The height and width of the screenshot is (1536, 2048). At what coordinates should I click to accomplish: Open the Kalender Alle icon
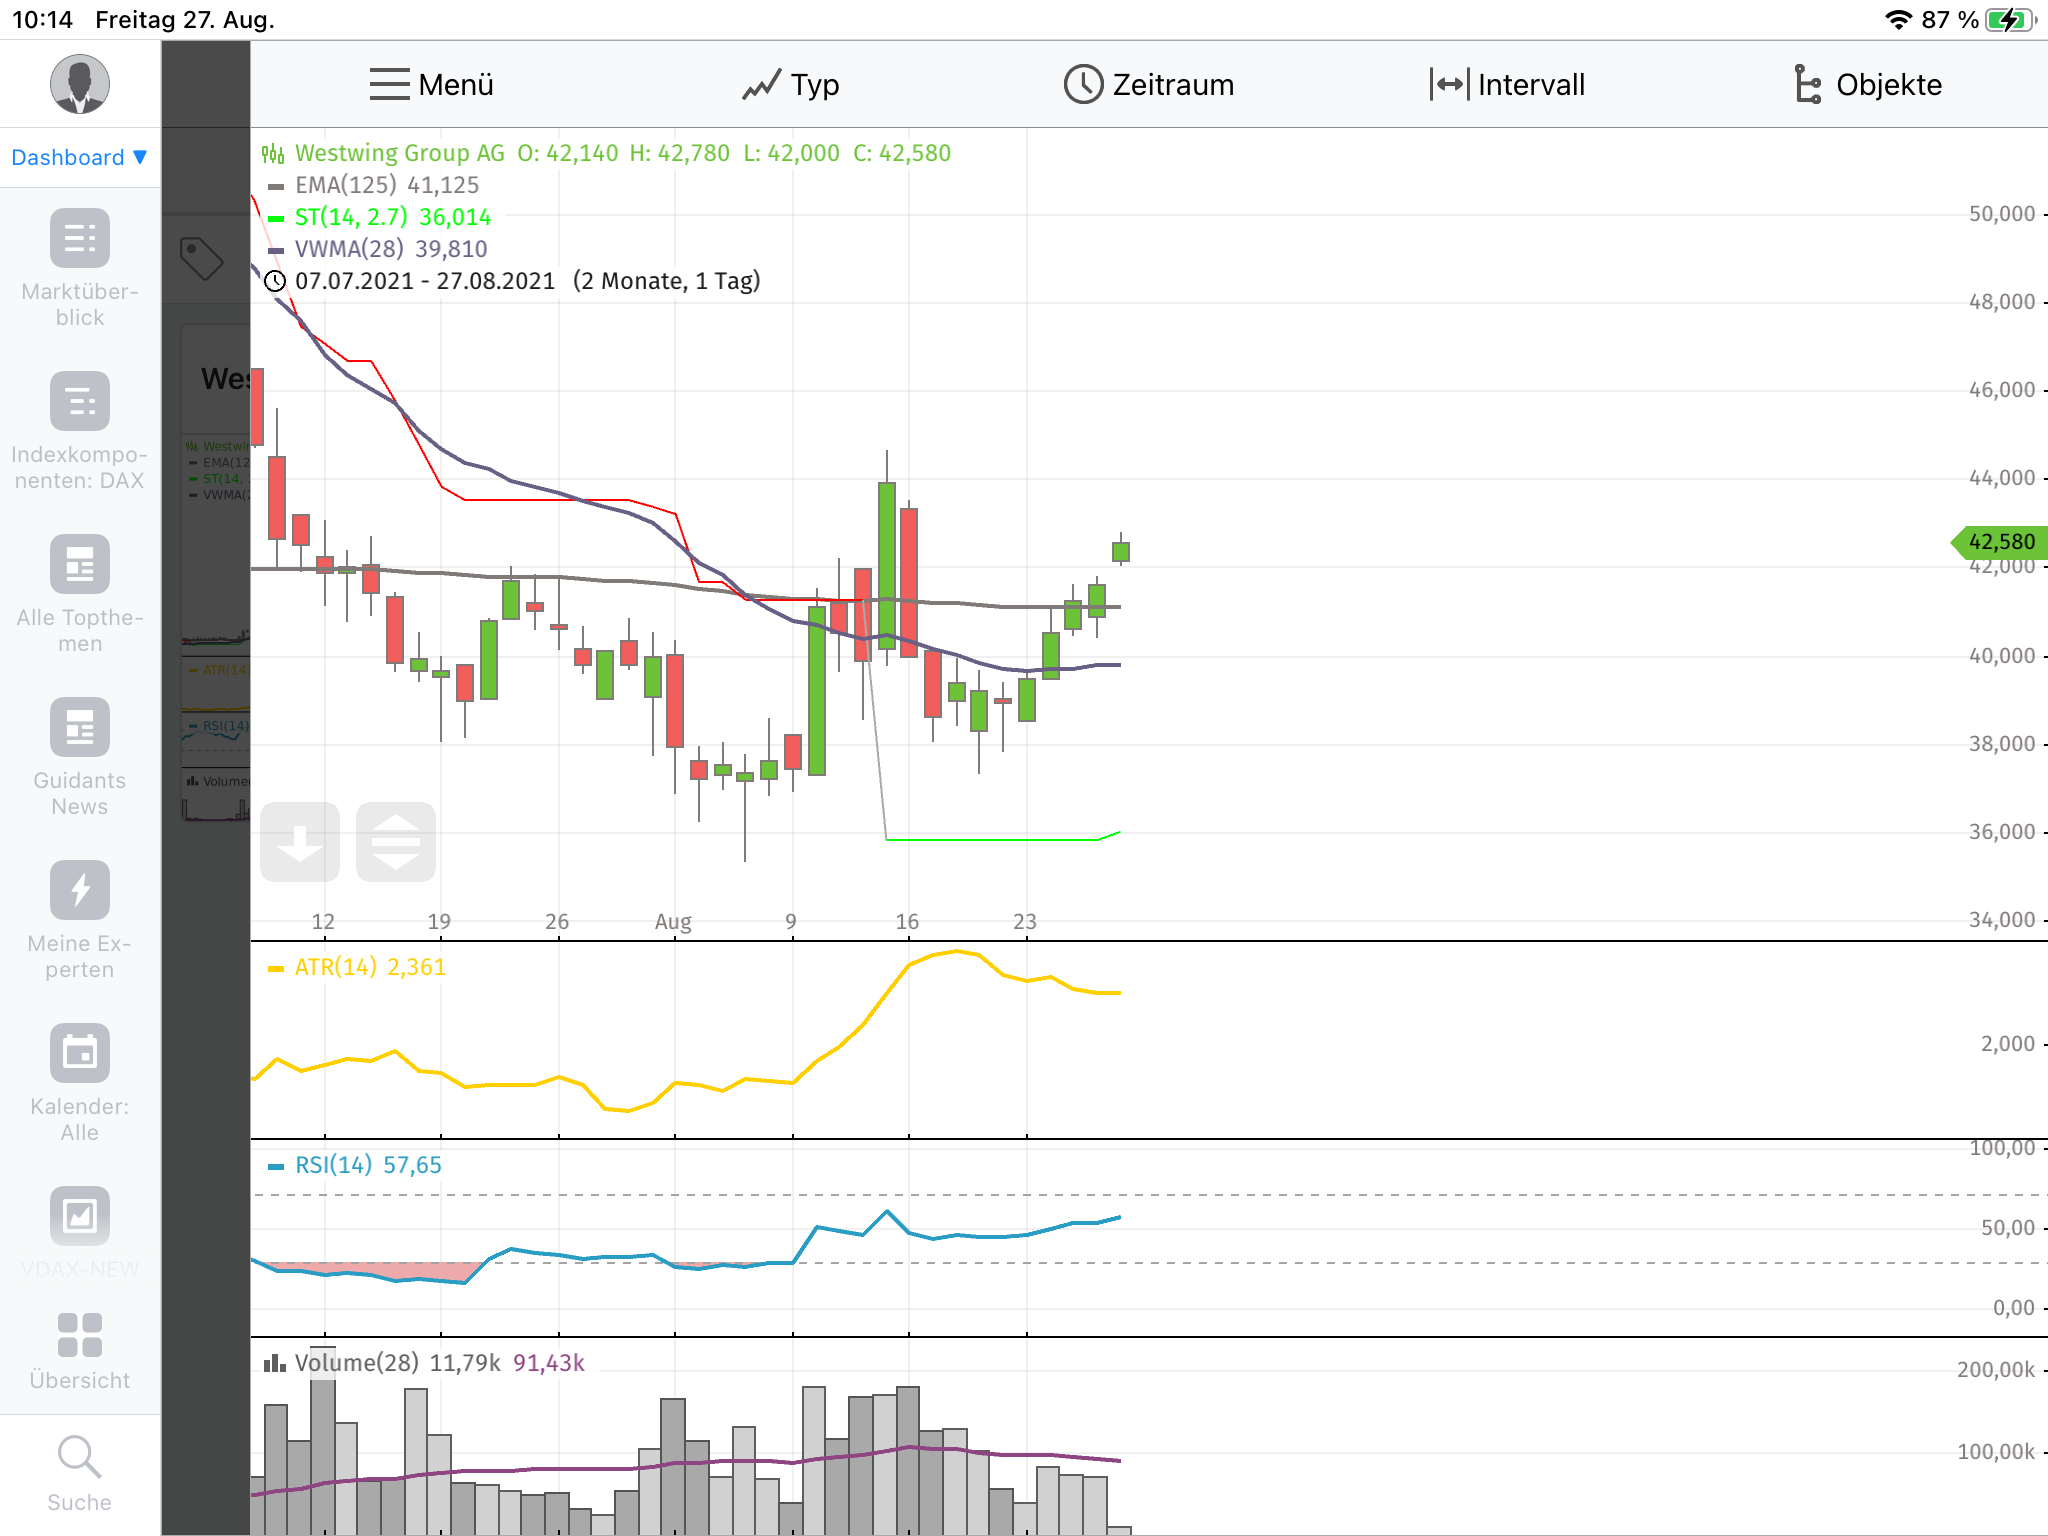pyautogui.click(x=80, y=1053)
